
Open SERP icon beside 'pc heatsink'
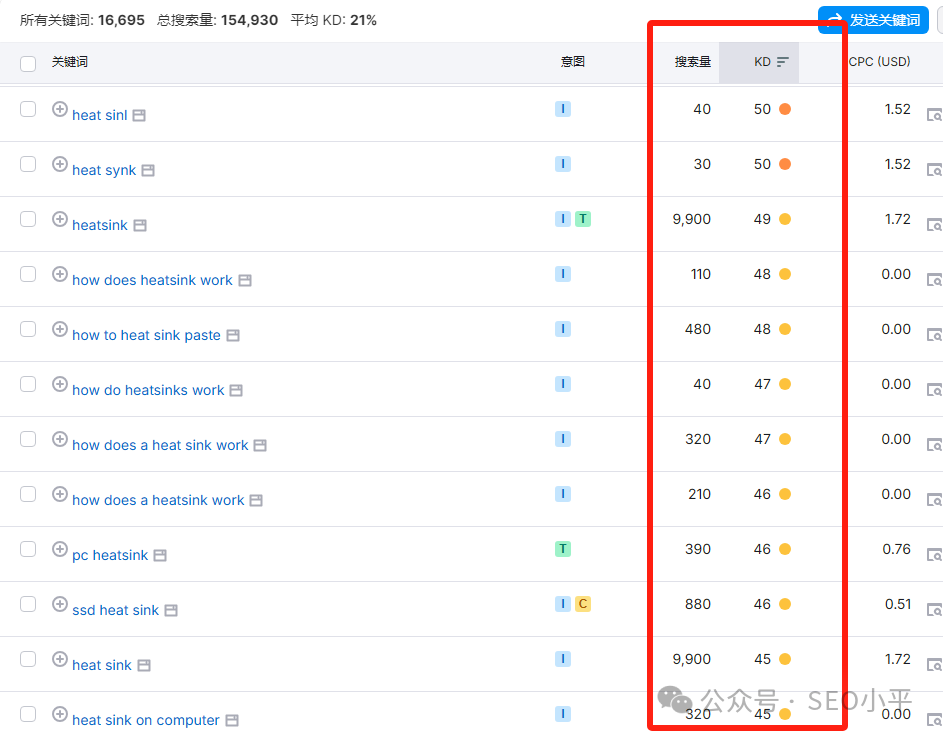pos(160,556)
